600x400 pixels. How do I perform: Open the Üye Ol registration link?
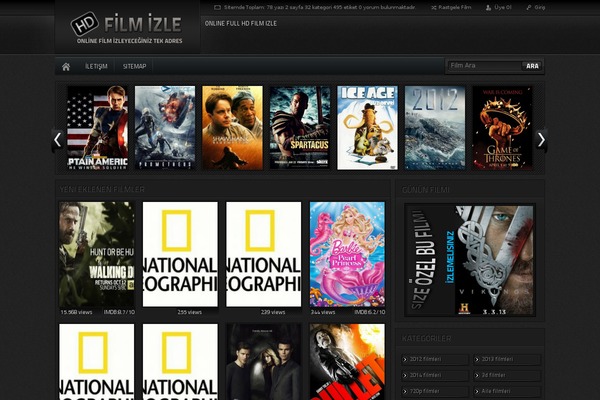point(499,7)
